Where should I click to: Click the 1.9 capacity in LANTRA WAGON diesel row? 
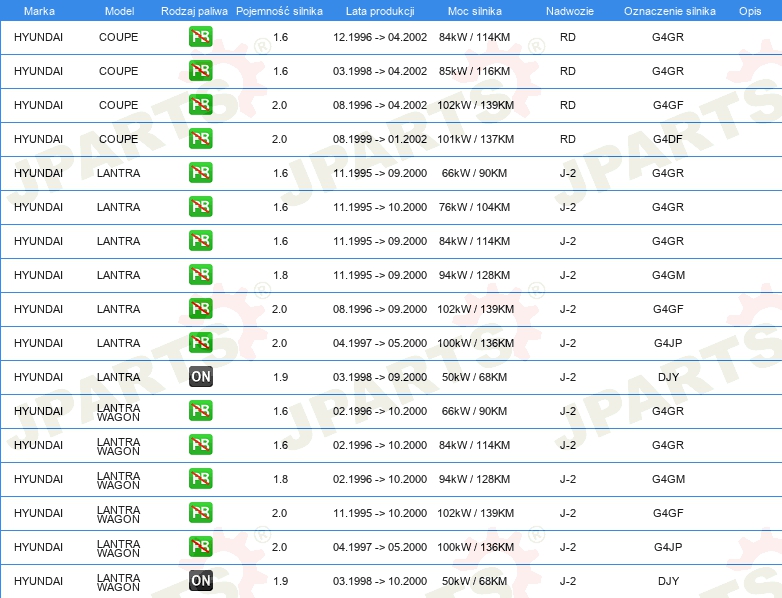[280, 581]
